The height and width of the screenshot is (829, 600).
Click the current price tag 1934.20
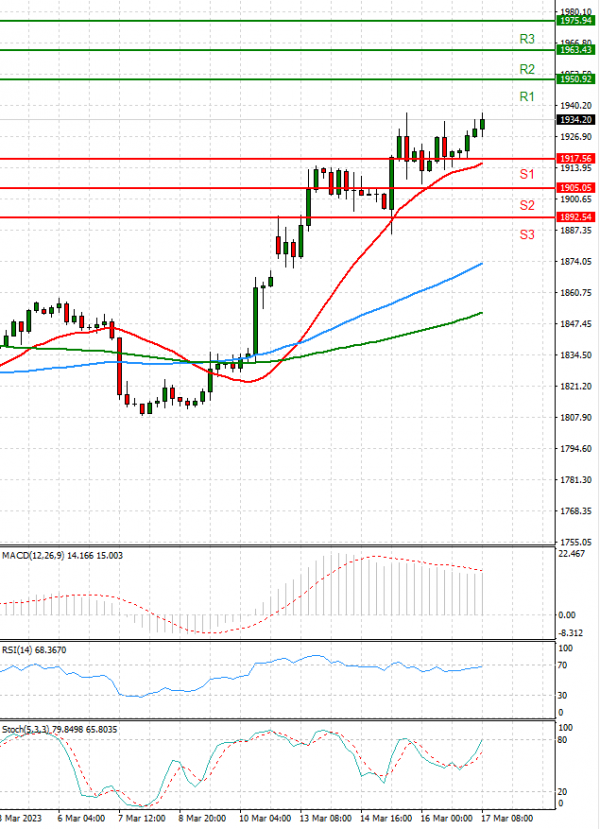576,120
